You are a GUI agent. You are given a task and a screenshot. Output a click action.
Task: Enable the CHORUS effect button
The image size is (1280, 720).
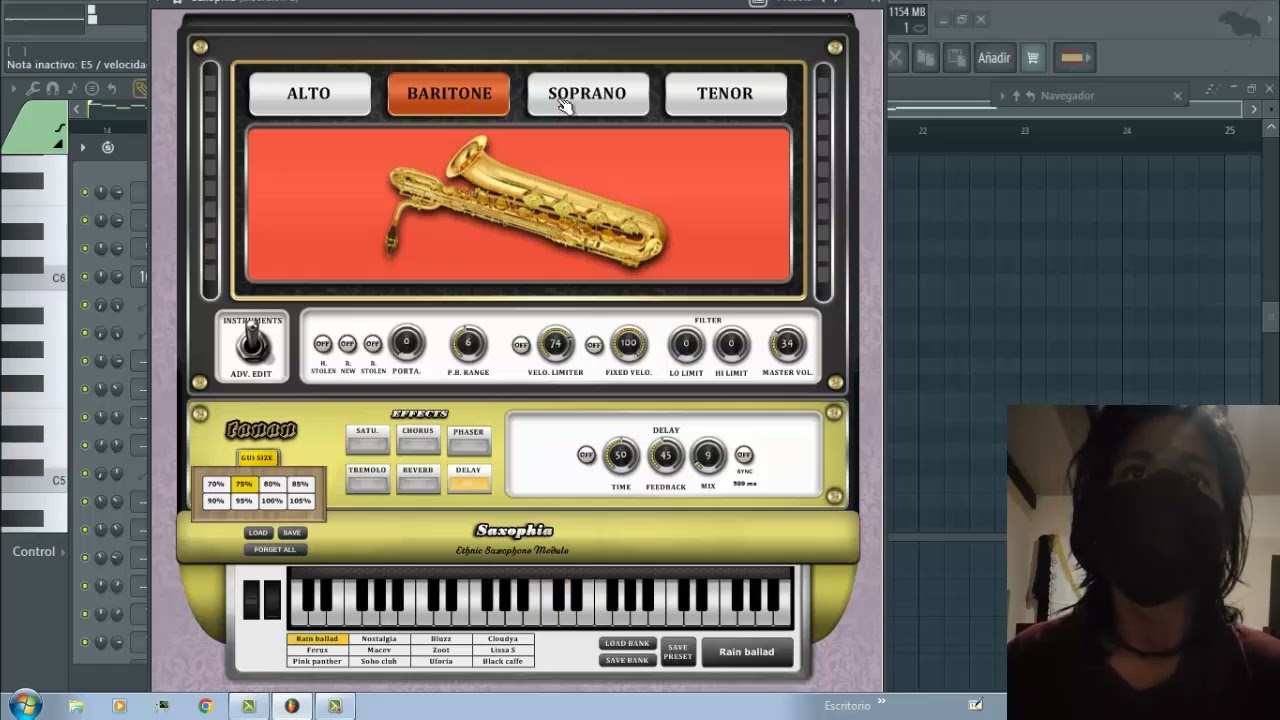pyautogui.click(x=418, y=439)
